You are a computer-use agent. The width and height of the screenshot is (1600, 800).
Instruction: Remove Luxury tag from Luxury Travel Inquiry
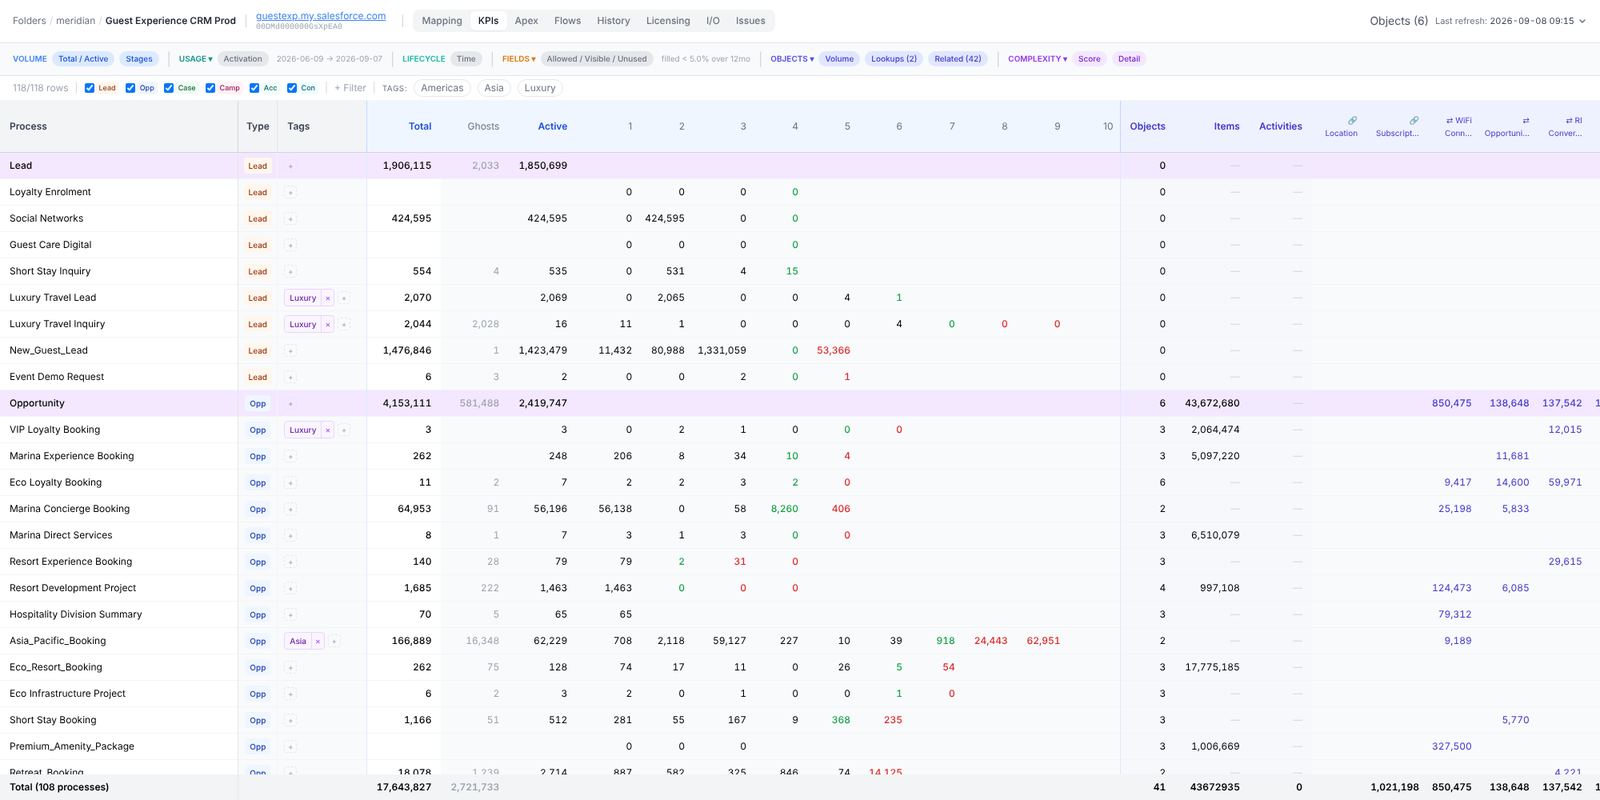pos(327,324)
